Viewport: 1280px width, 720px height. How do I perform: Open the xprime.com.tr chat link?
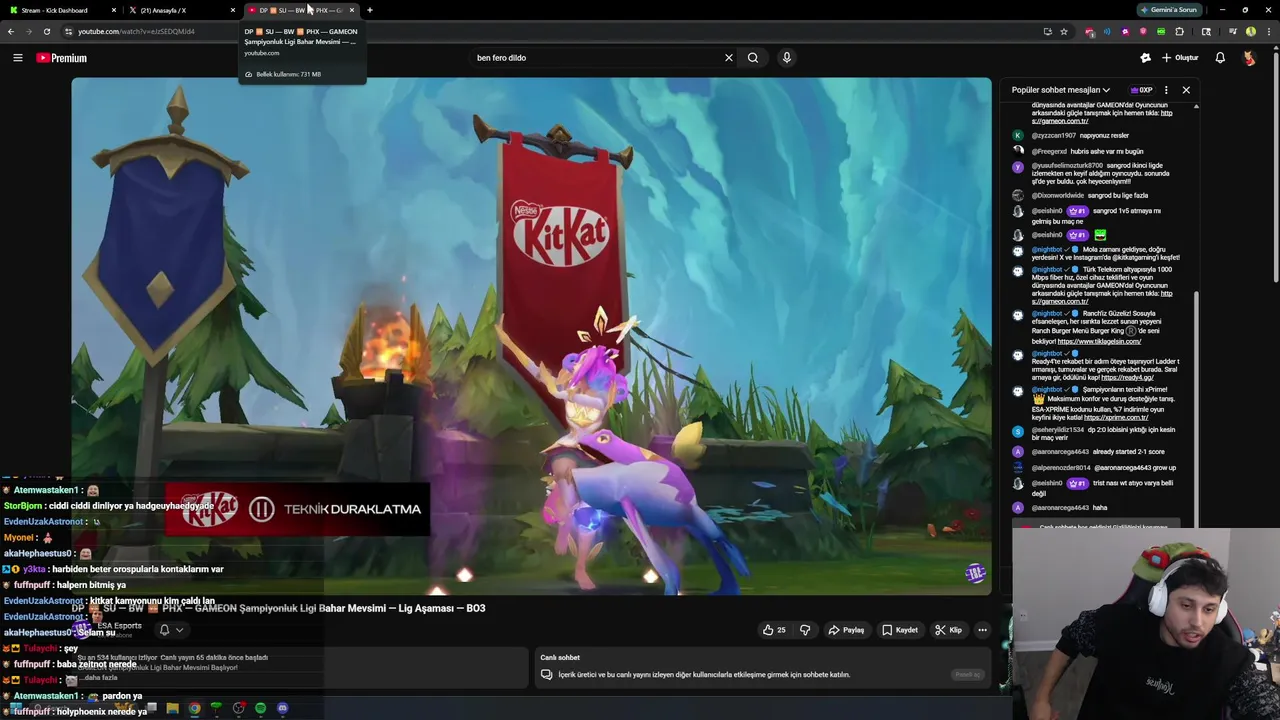1116,417
